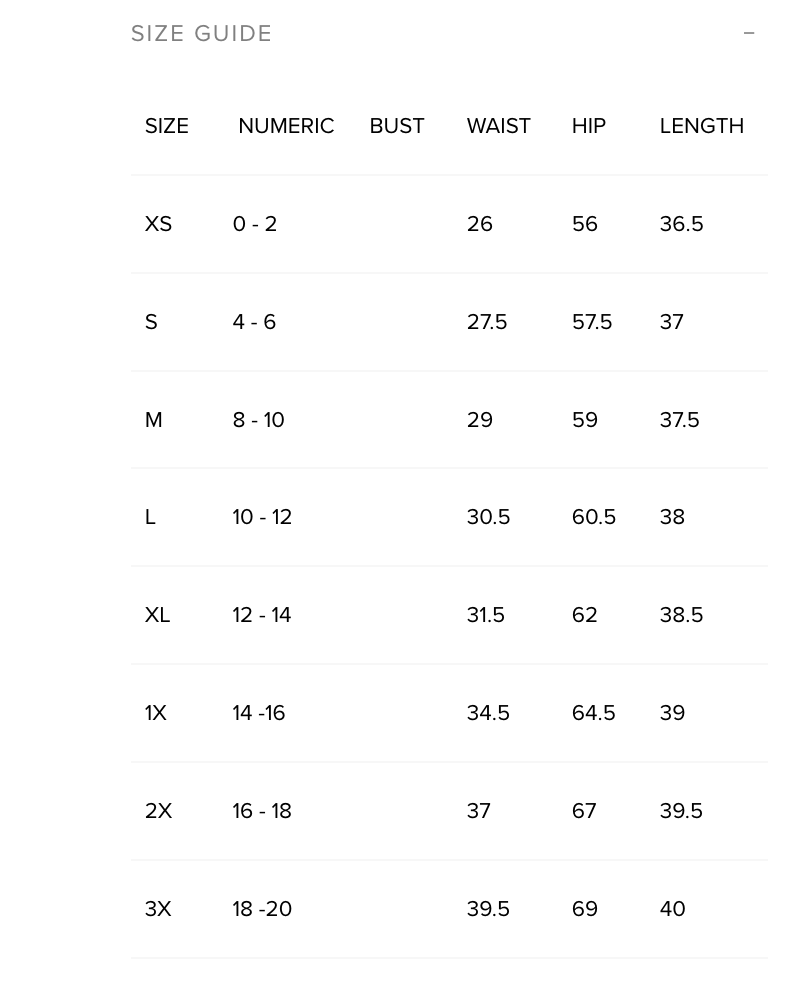Click the SIZE GUIDE heading

coord(202,34)
